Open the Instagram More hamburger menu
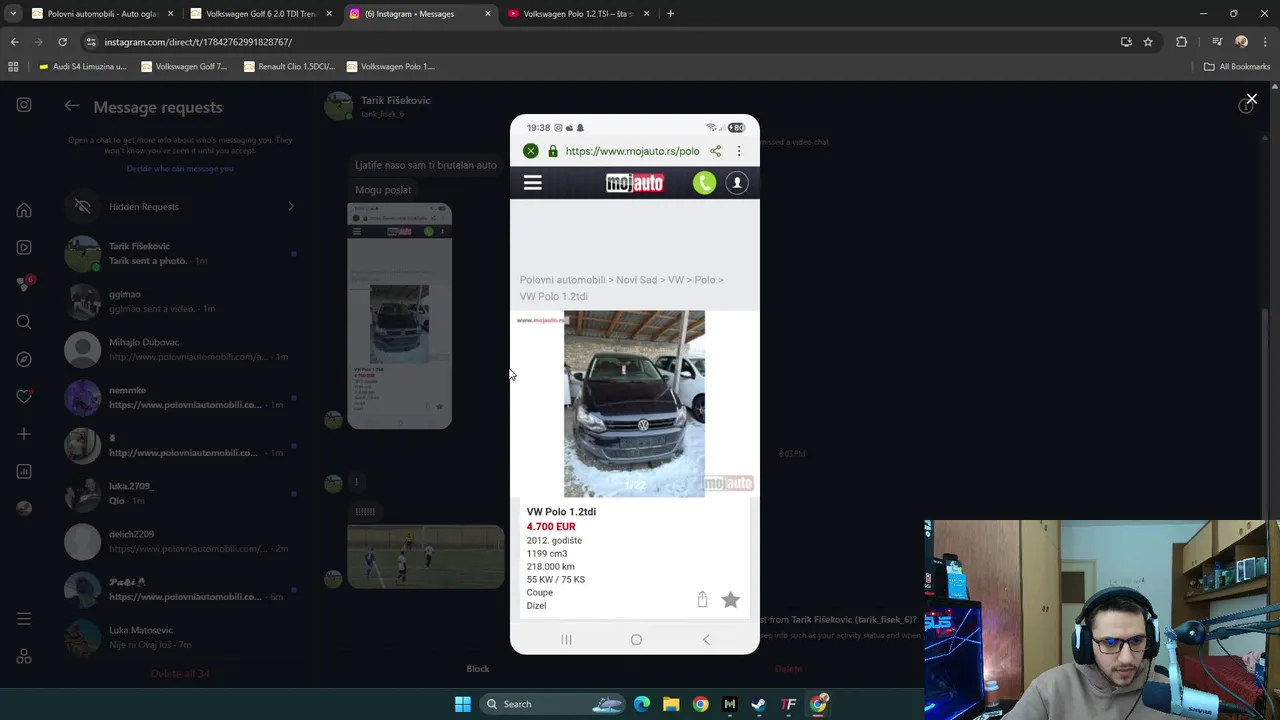Screen dimensions: 1280x720 24,619
